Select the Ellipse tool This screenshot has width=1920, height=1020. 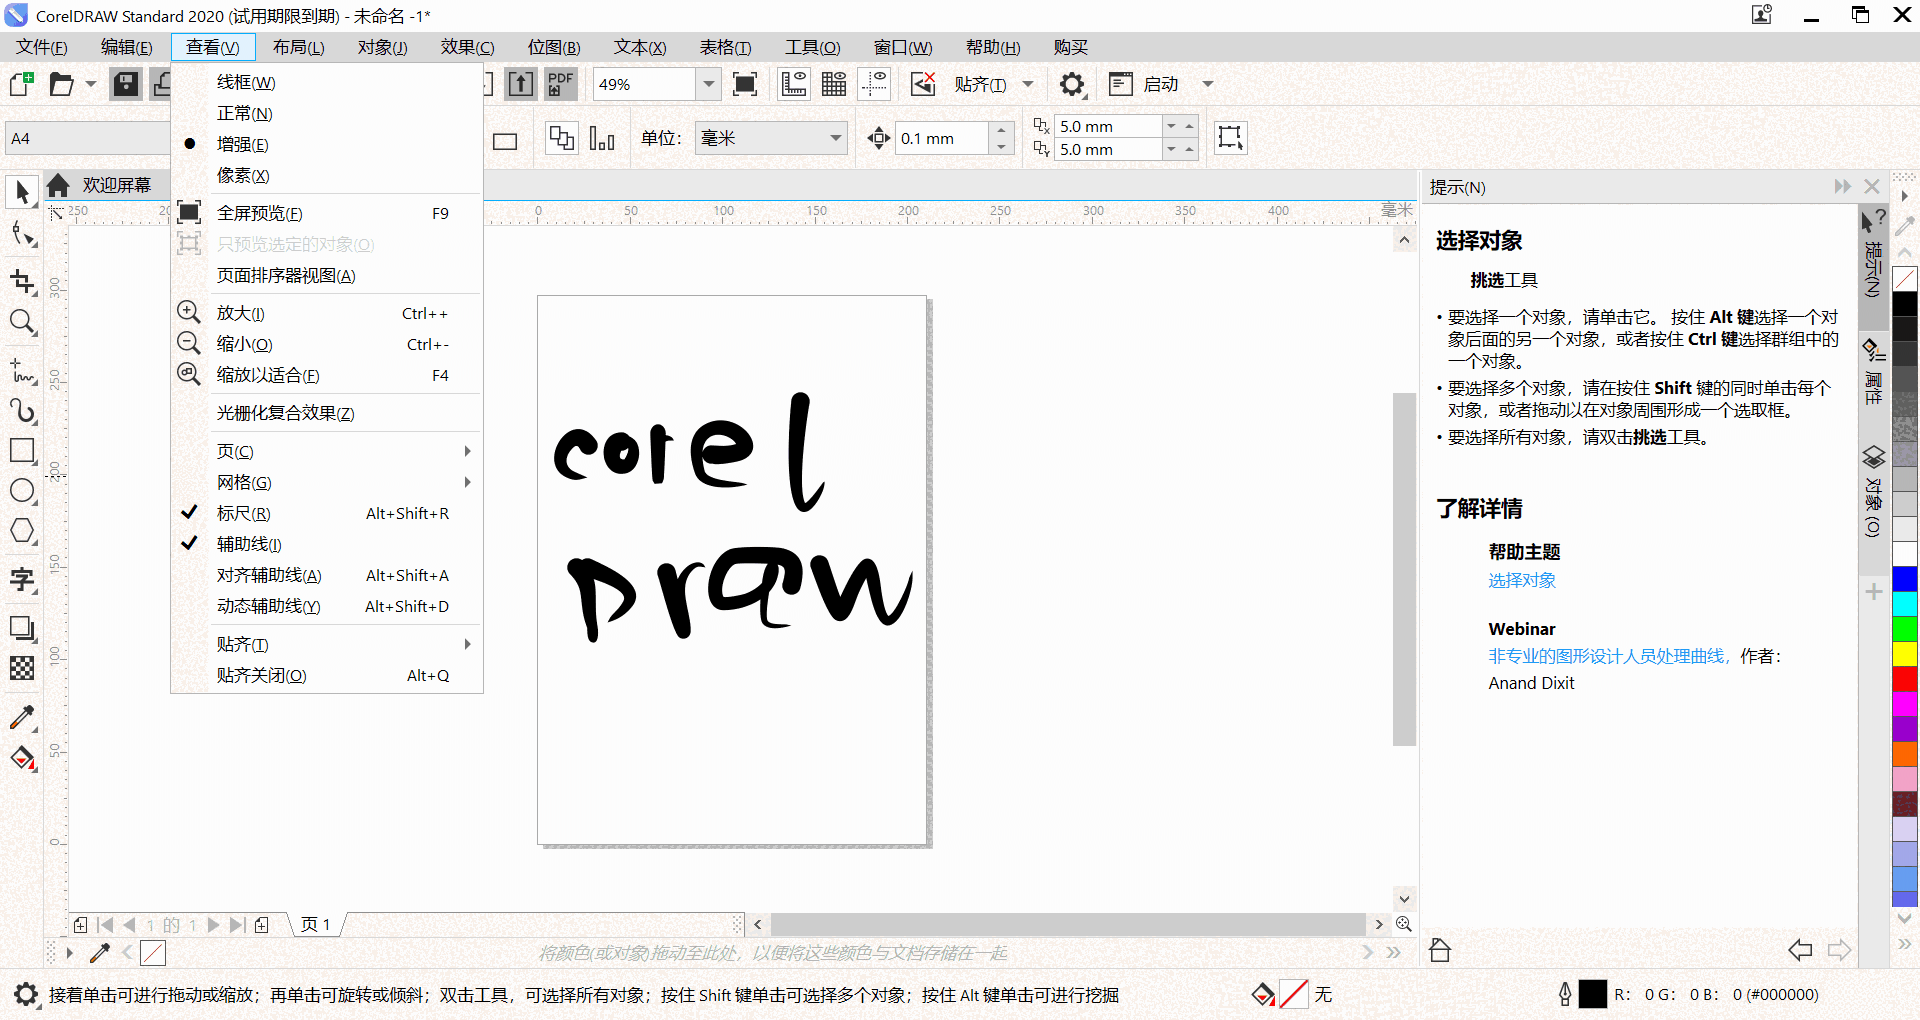(x=22, y=491)
